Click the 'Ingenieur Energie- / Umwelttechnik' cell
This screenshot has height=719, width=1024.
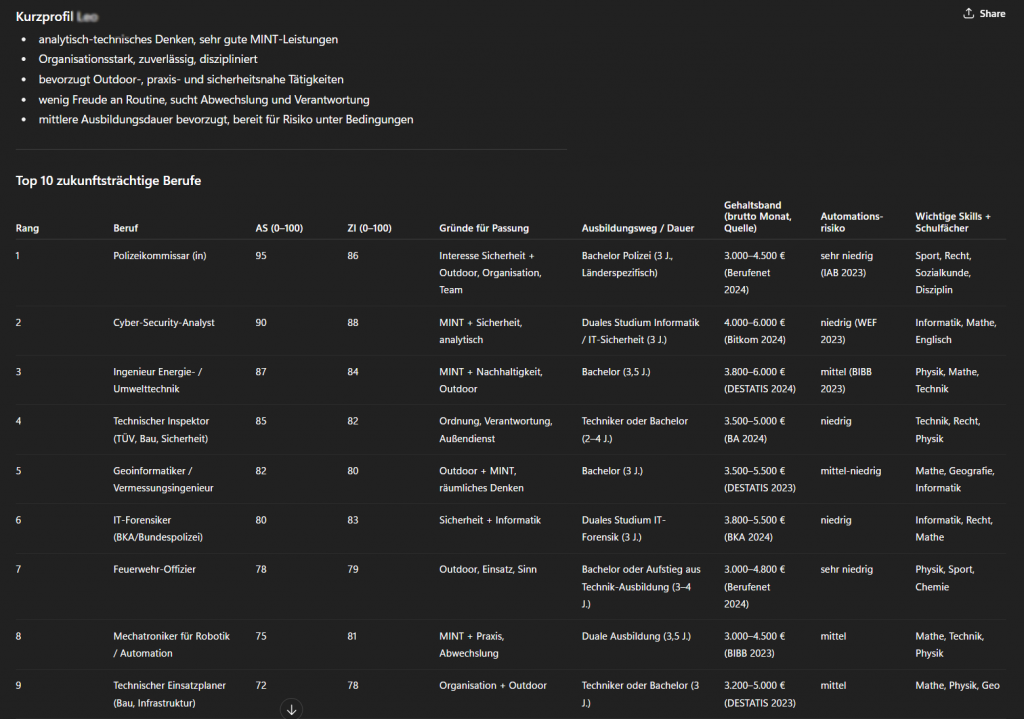(x=160, y=380)
